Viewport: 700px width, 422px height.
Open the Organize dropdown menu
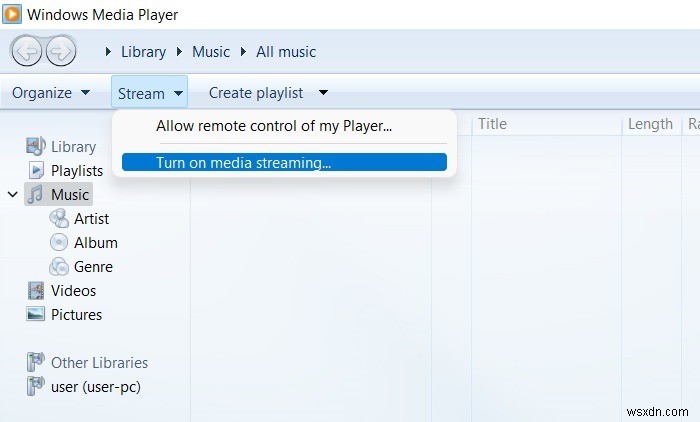click(51, 93)
